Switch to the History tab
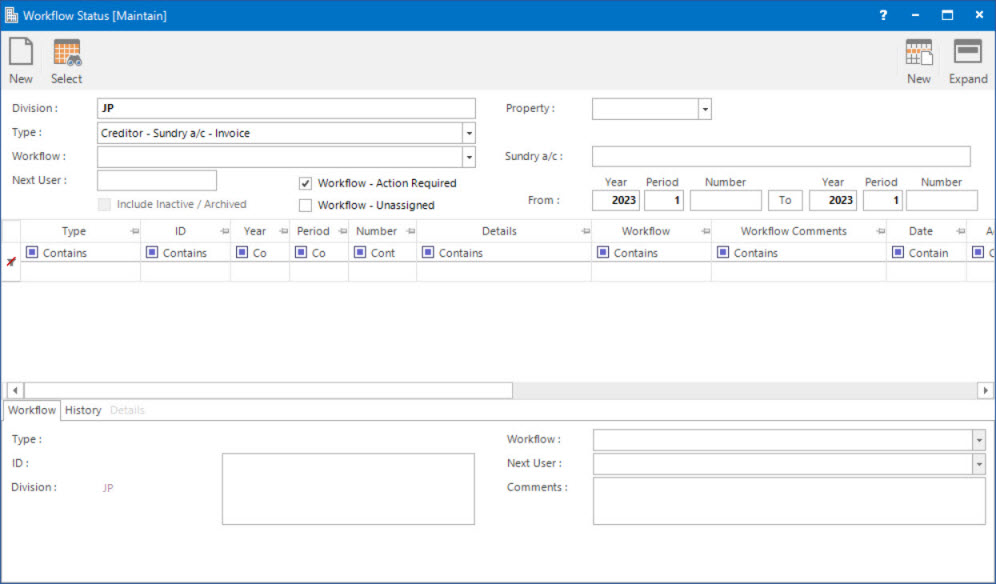The height and width of the screenshot is (584, 996). (83, 410)
